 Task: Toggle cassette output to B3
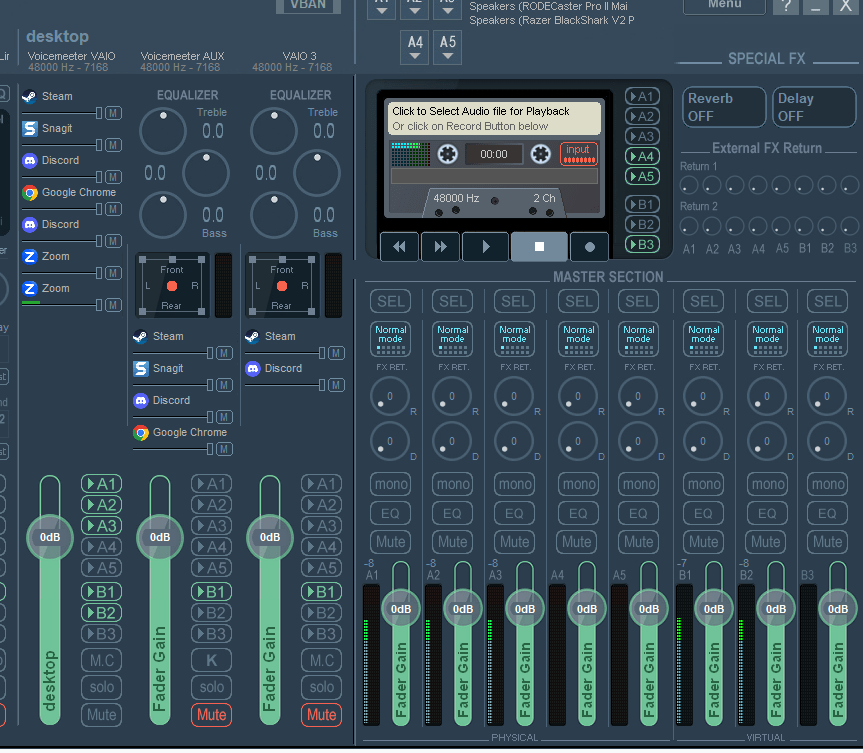[x=642, y=245]
